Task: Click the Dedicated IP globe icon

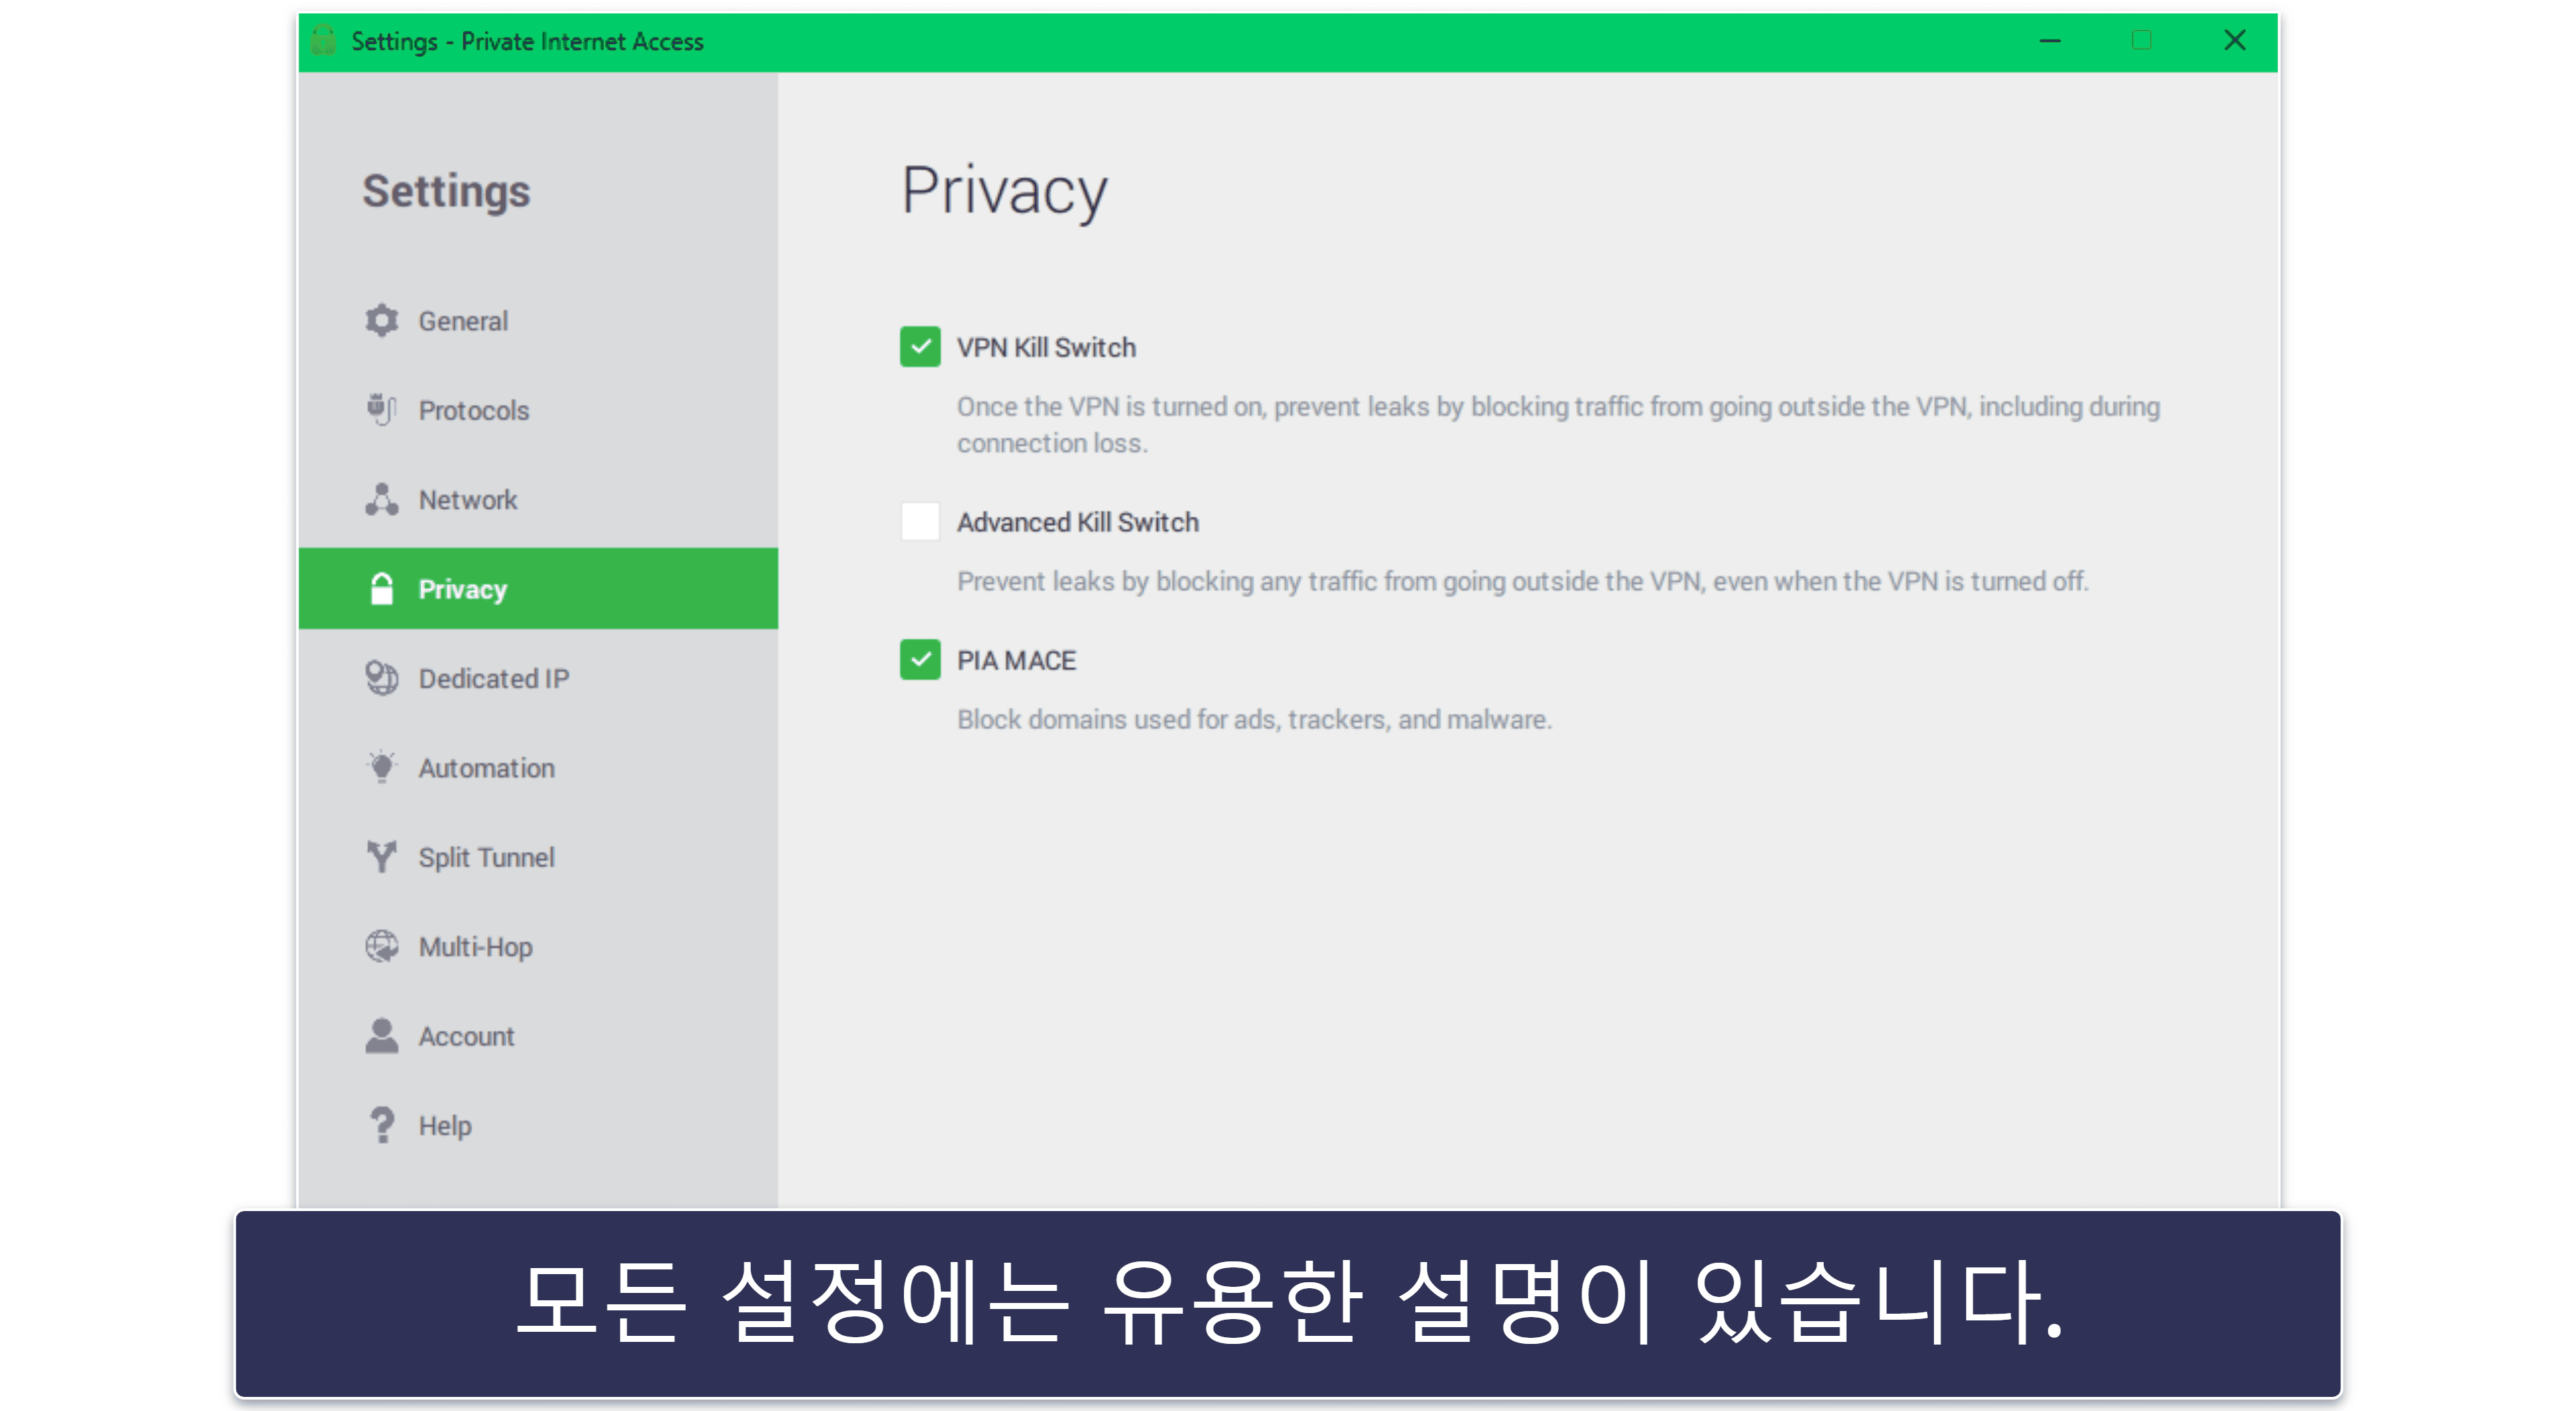Action: tap(381, 677)
